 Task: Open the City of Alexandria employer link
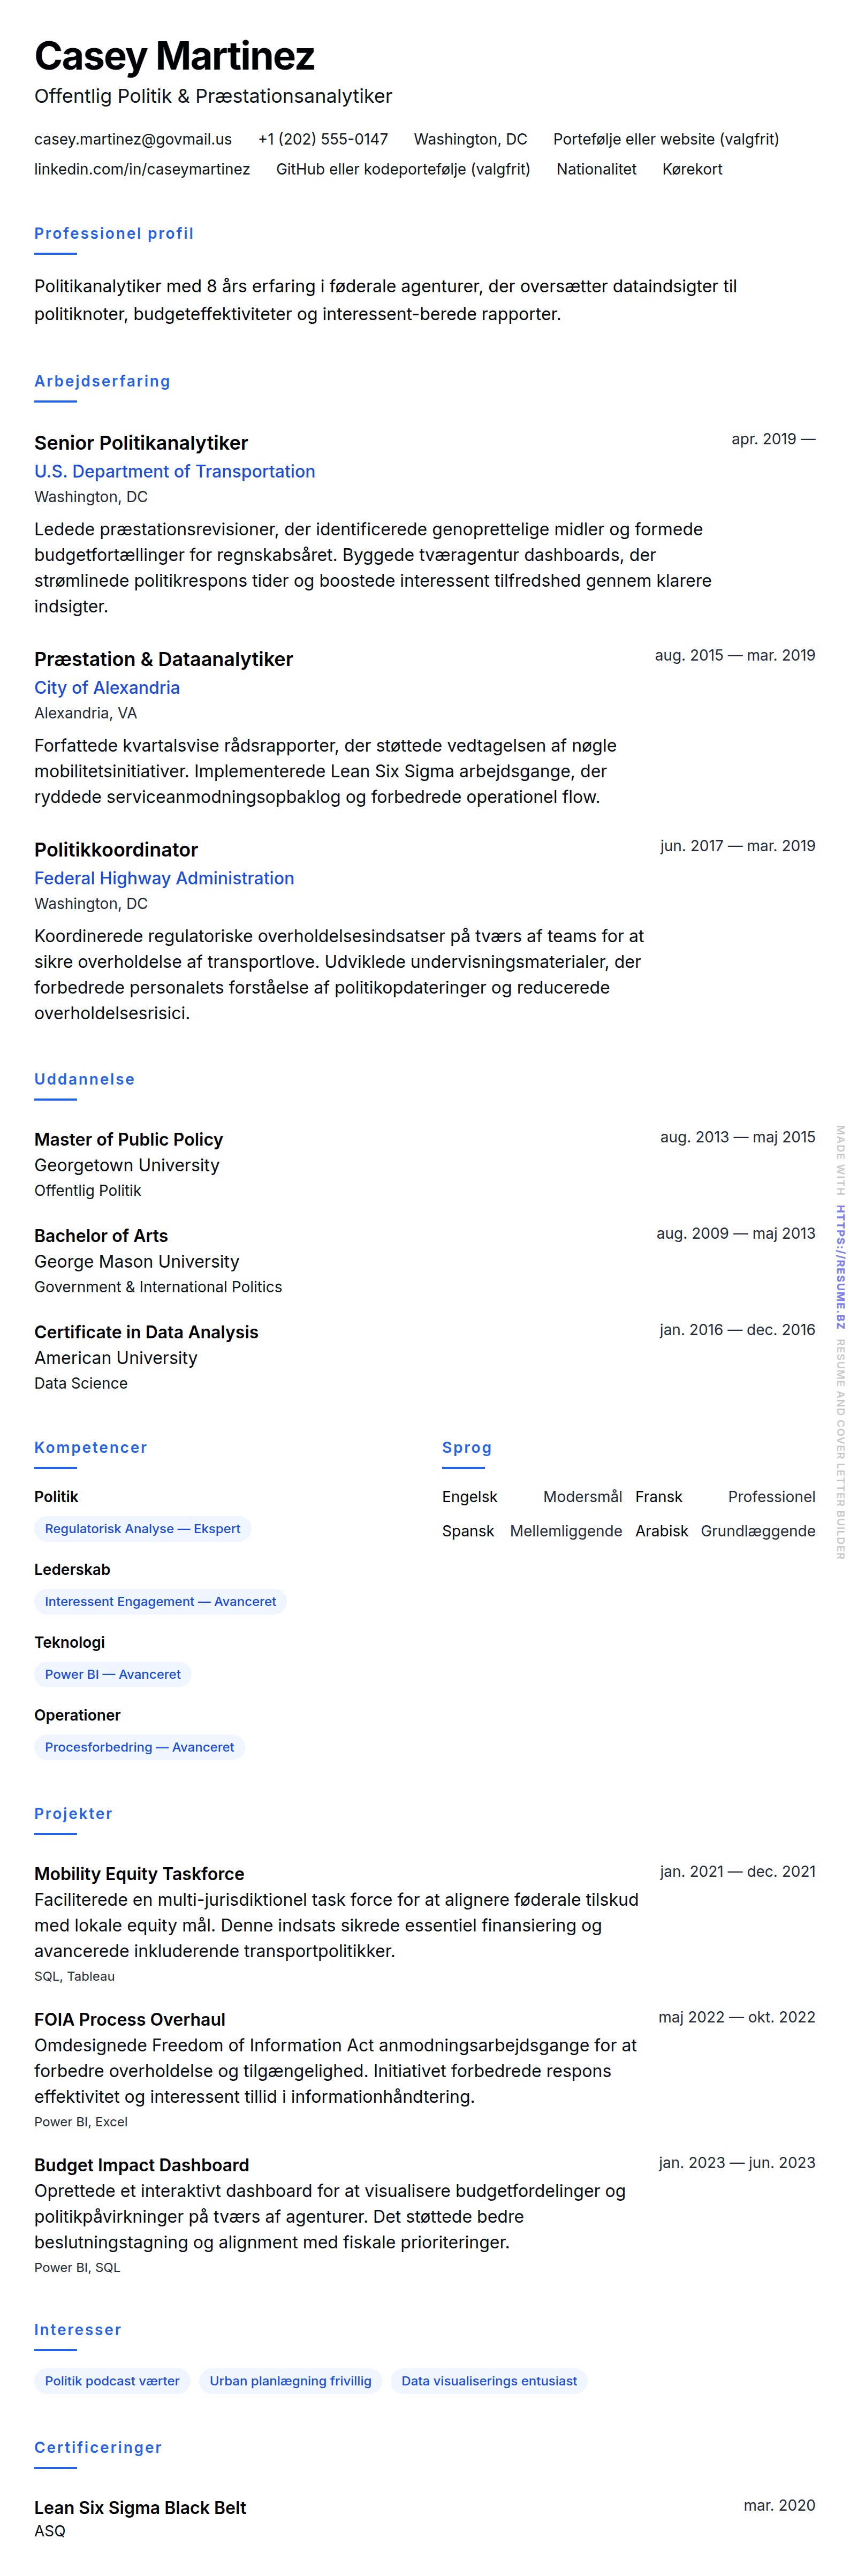point(107,687)
